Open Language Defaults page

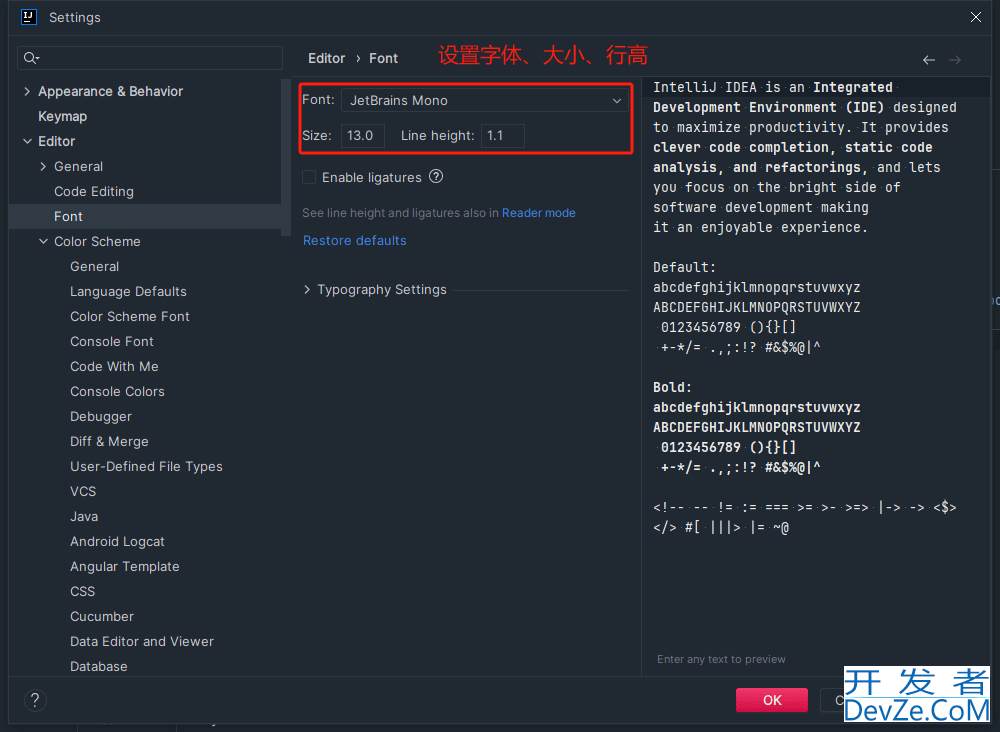(128, 291)
